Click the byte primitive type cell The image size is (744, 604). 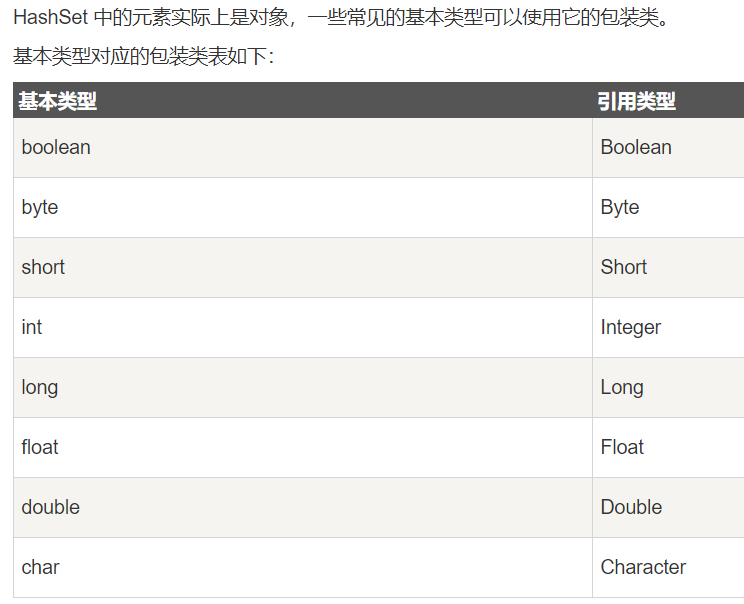(303, 207)
